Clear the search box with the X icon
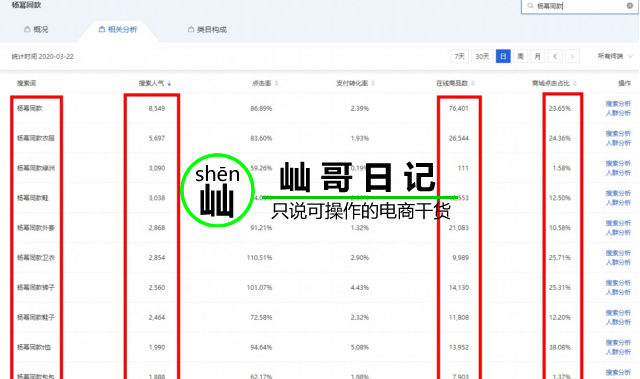Screen dimensions: 640x379 coord(630,6)
